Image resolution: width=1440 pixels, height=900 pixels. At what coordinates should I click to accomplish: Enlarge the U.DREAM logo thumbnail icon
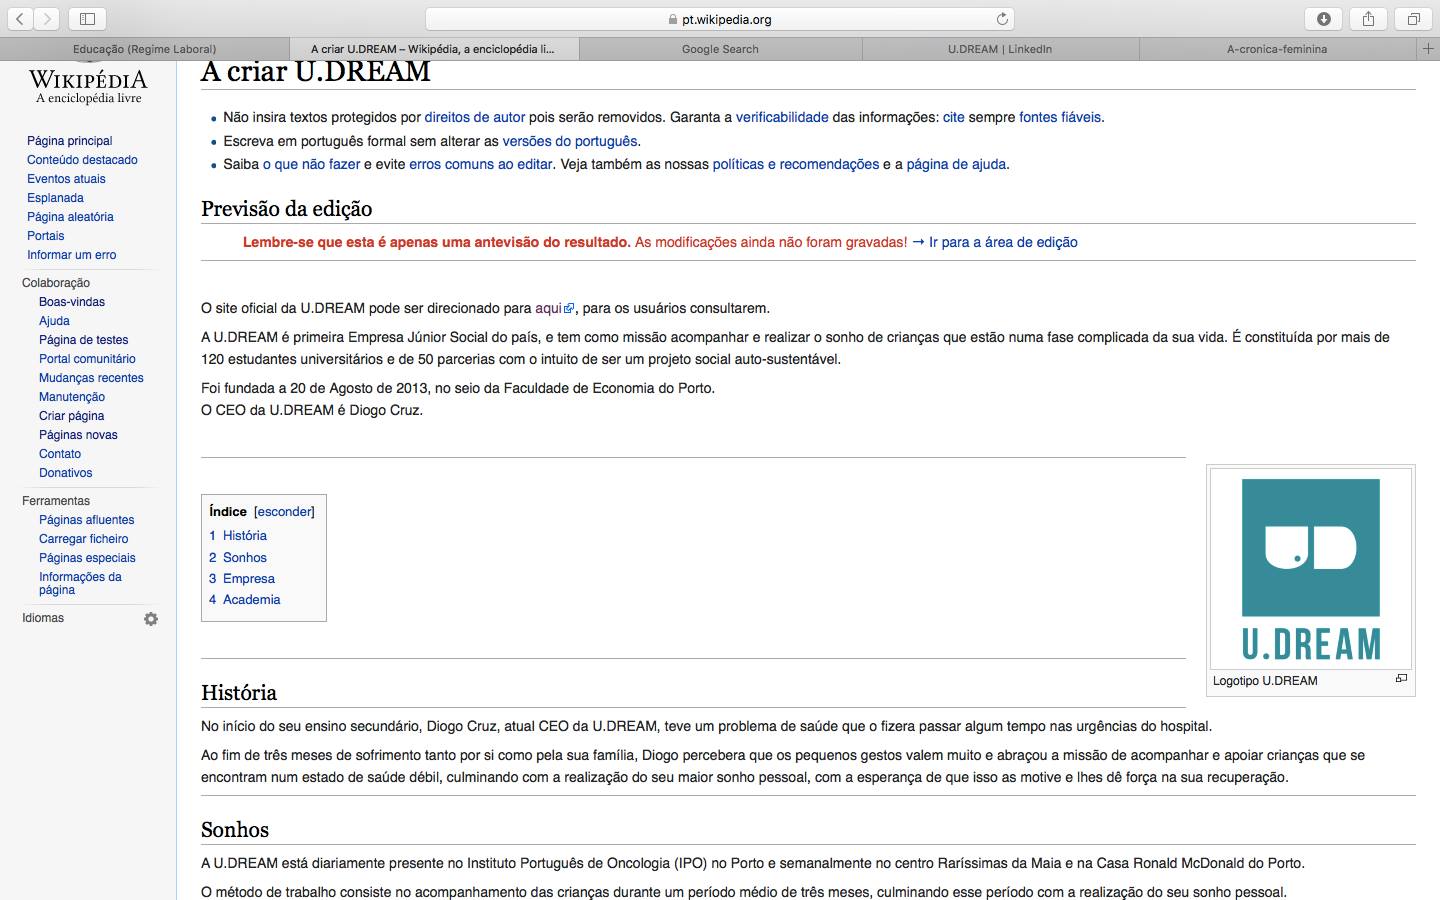point(1401,679)
